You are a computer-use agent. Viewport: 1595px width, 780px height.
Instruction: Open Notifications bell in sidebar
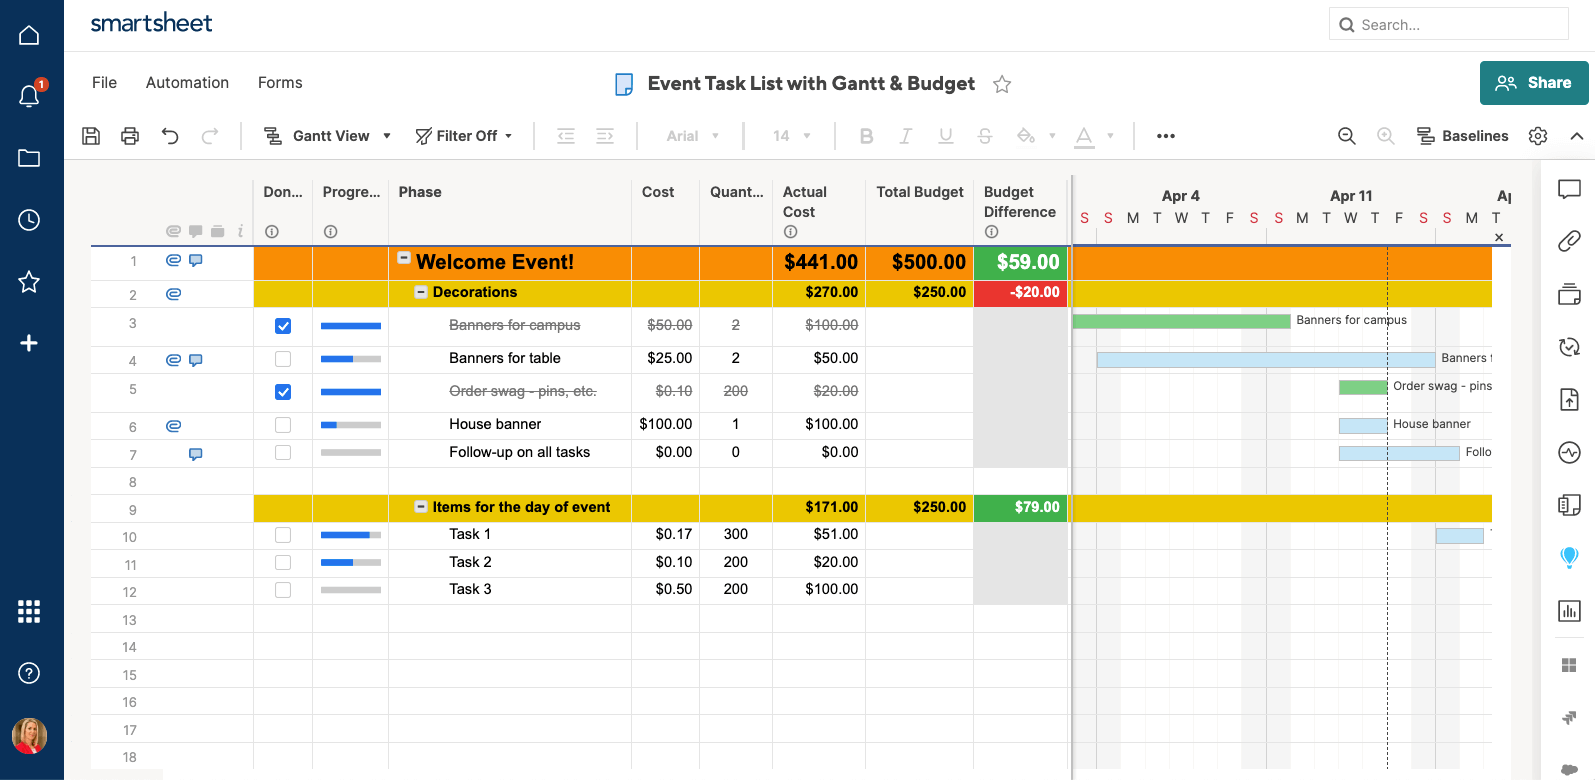pyautogui.click(x=29, y=96)
